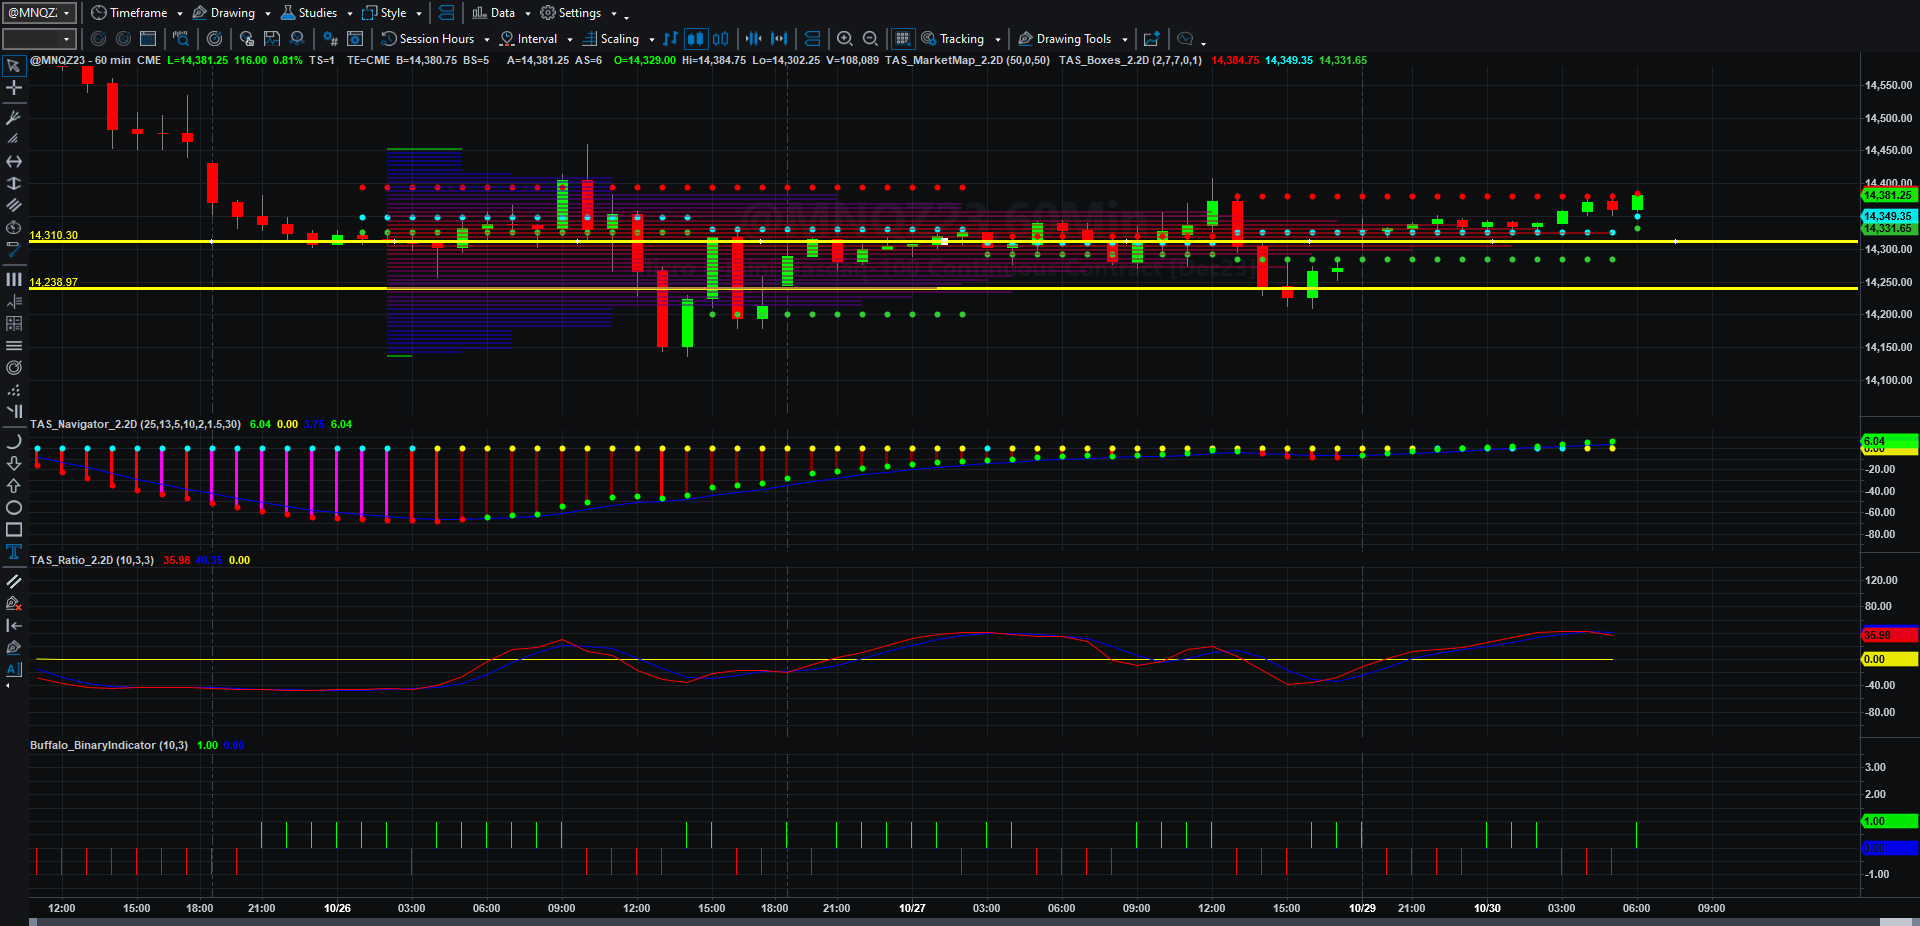Select the horizontal double-arrow line tool
The height and width of the screenshot is (926, 1920).
click(14, 162)
